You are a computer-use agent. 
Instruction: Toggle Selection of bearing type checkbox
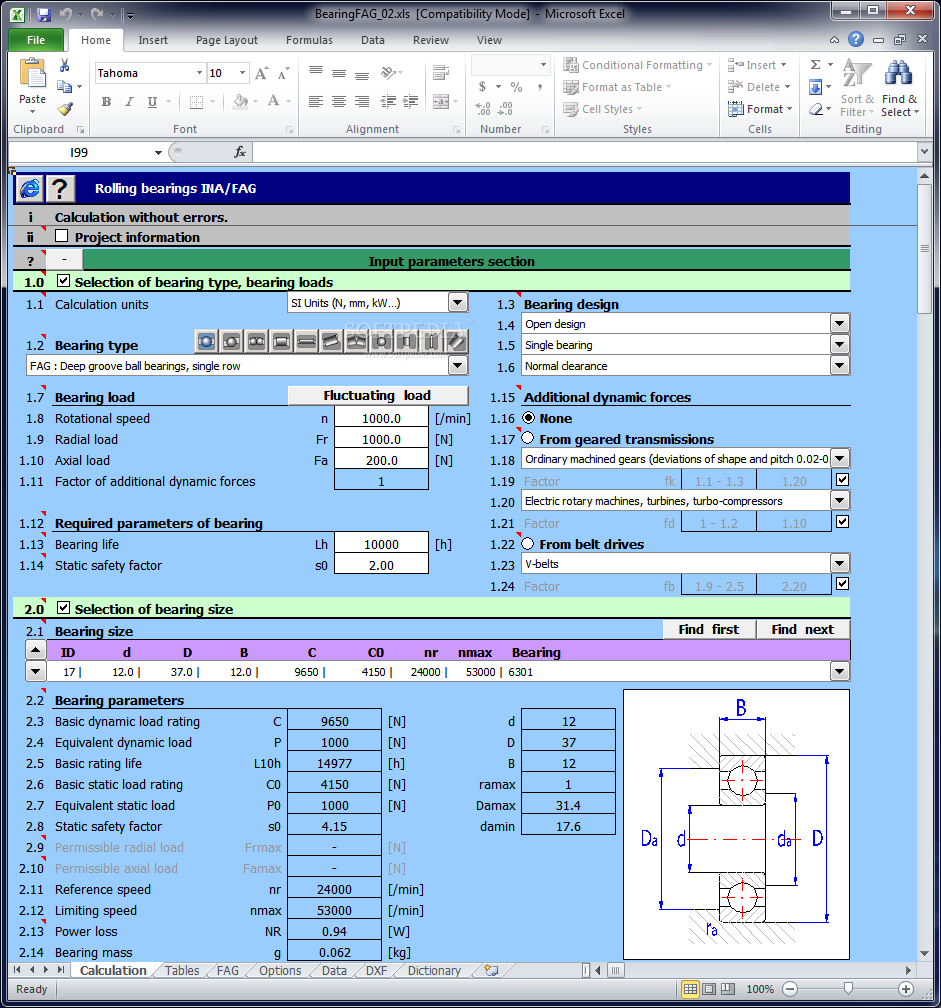coord(63,281)
